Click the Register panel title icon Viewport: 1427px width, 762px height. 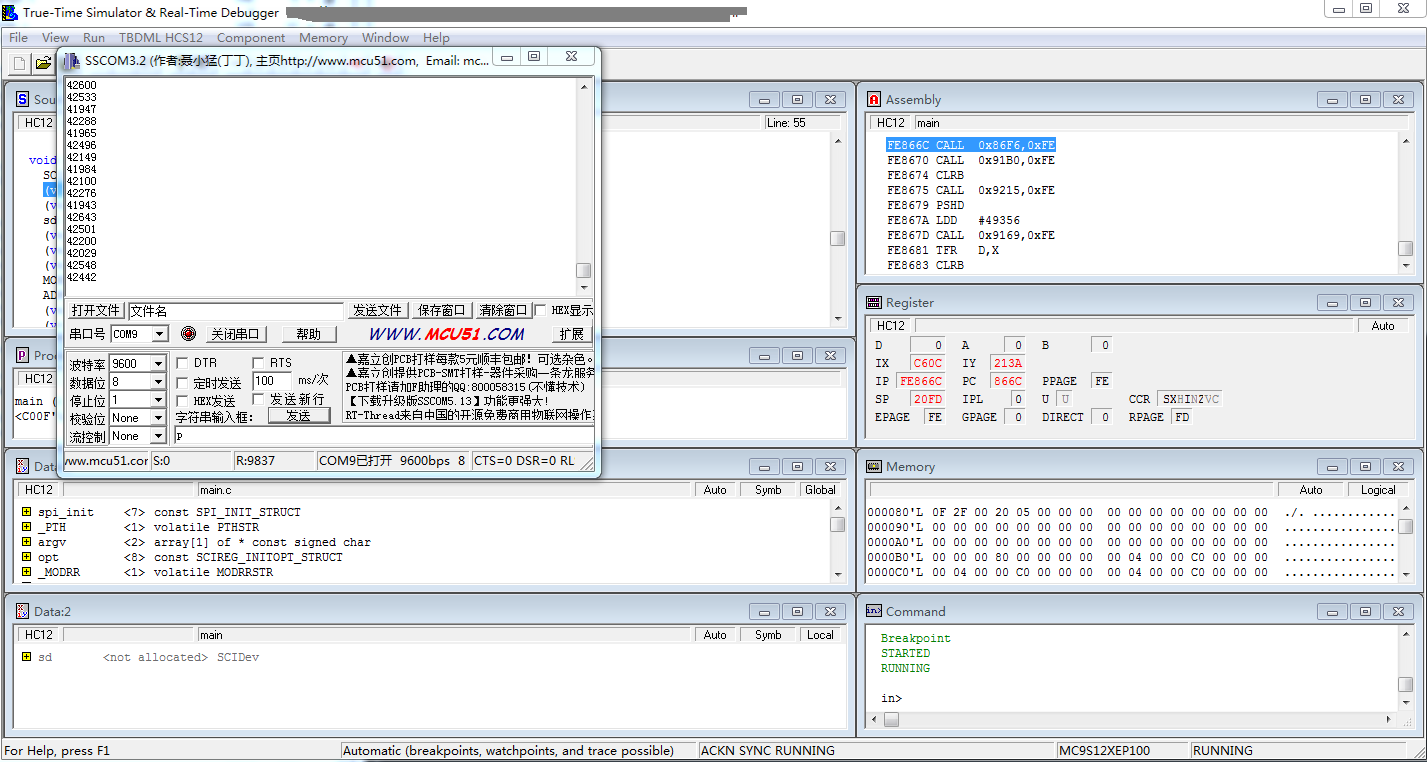[x=874, y=302]
